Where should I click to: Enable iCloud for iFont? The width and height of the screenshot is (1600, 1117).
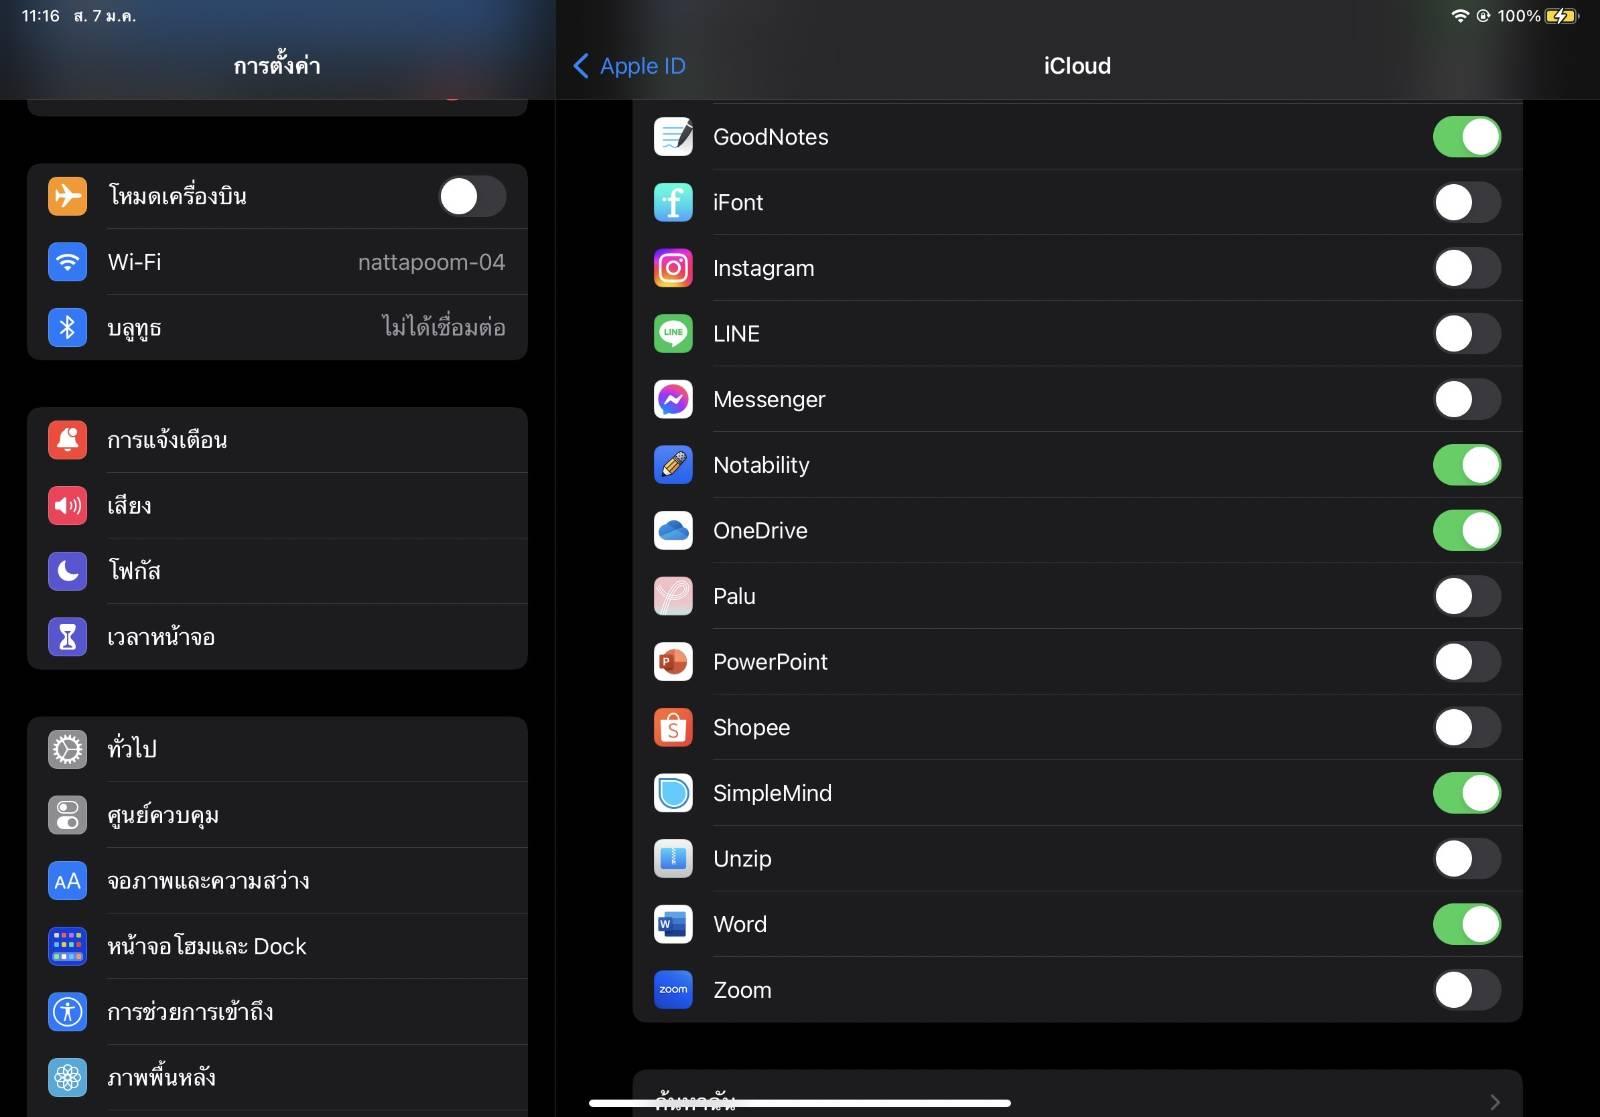coord(1467,202)
